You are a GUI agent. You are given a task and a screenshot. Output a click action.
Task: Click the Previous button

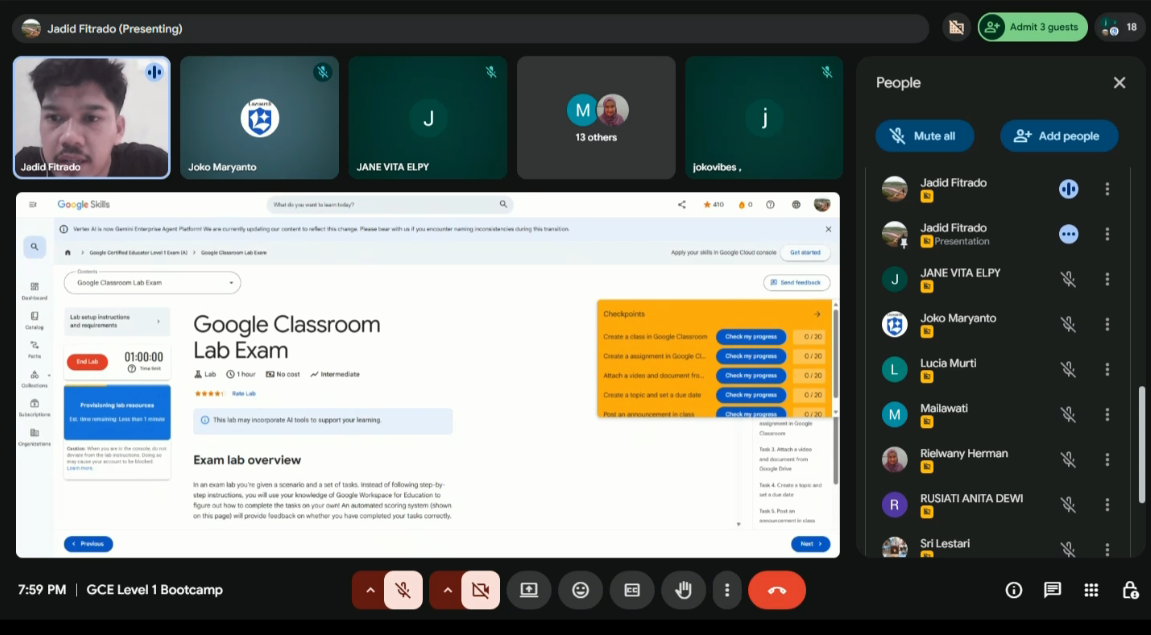(x=88, y=544)
